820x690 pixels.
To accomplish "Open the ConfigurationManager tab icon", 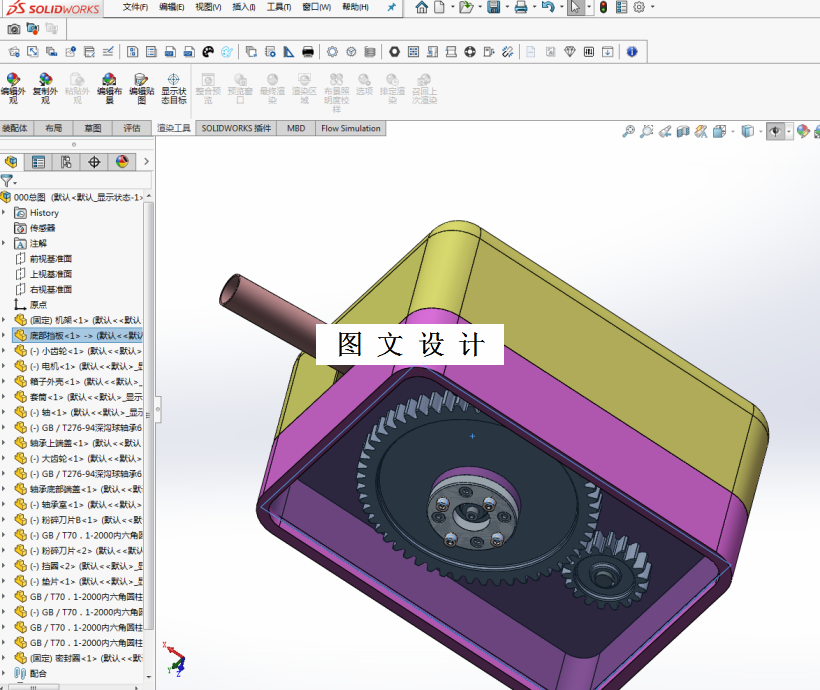I will click(x=66, y=162).
